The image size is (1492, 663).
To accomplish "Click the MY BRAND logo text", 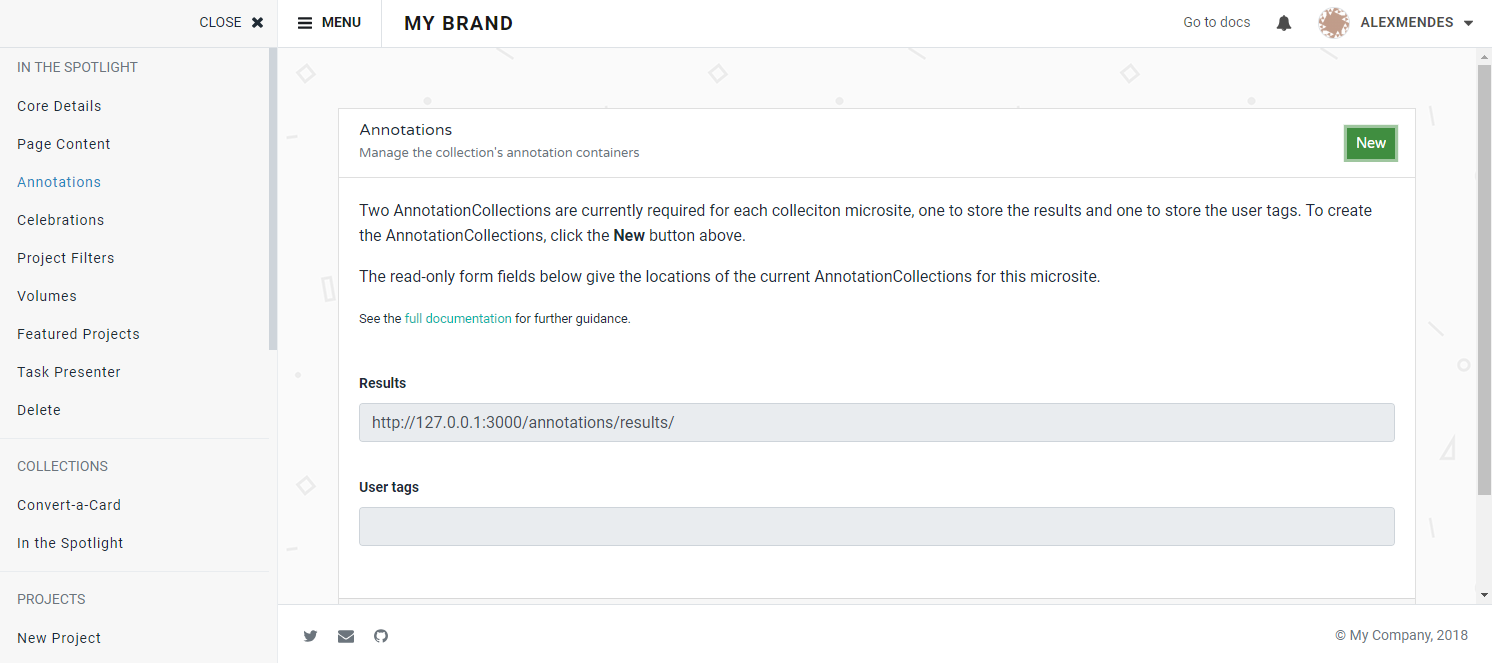I will [457, 22].
